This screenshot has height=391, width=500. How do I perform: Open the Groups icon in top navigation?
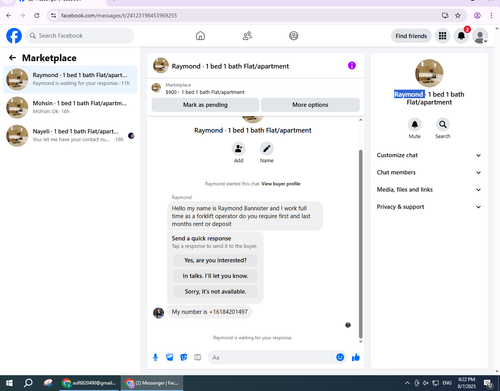pos(294,36)
